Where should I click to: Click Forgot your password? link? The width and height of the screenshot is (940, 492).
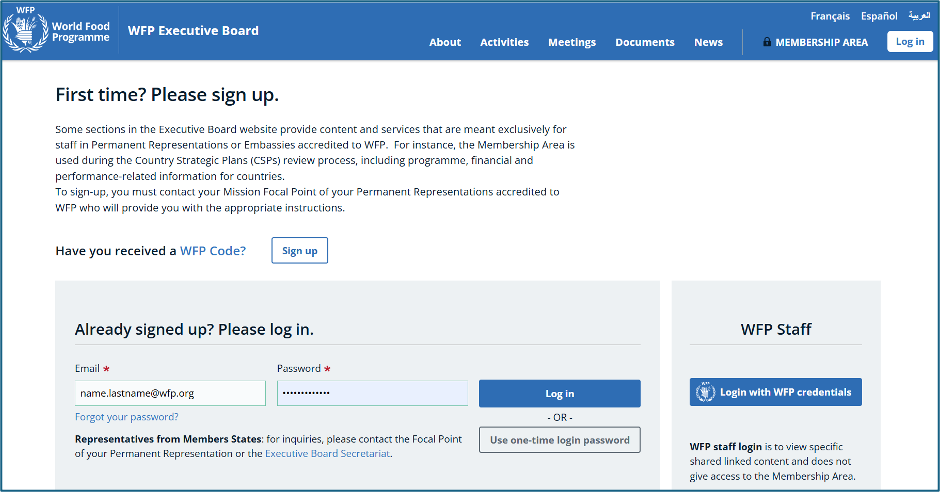(126, 416)
